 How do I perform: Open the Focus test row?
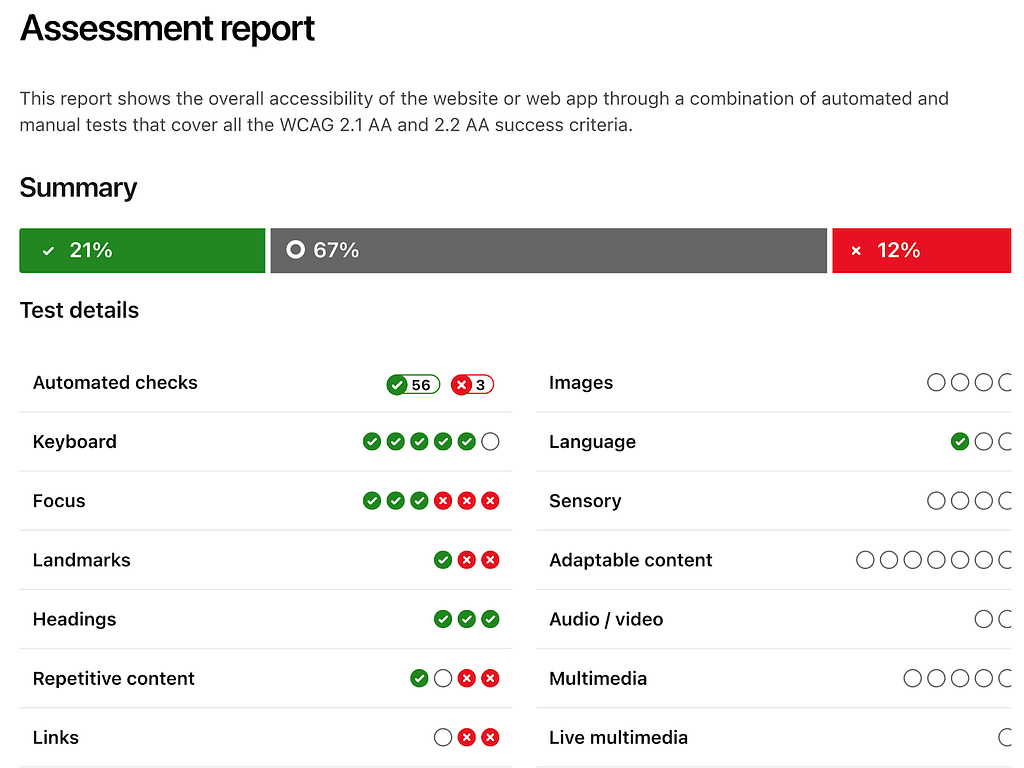coord(266,501)
